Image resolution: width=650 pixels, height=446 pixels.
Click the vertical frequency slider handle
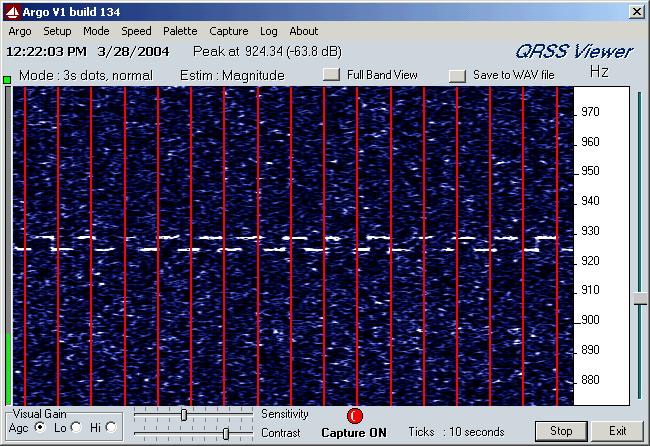click(640, 299)
